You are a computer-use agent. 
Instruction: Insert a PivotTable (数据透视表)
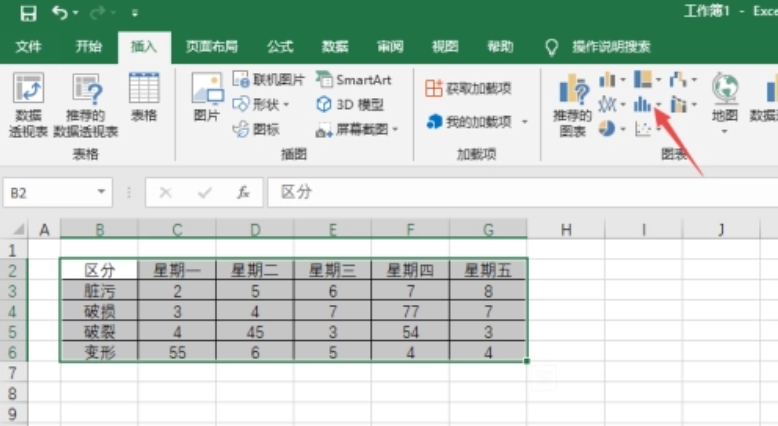point(28,104)
